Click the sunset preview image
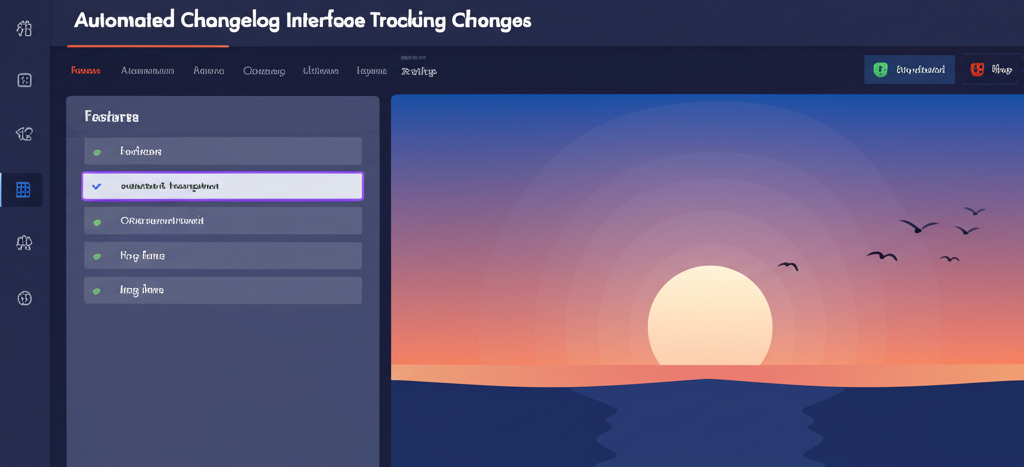Screen dimensions: 1024x467 click(x=707, y=281)
